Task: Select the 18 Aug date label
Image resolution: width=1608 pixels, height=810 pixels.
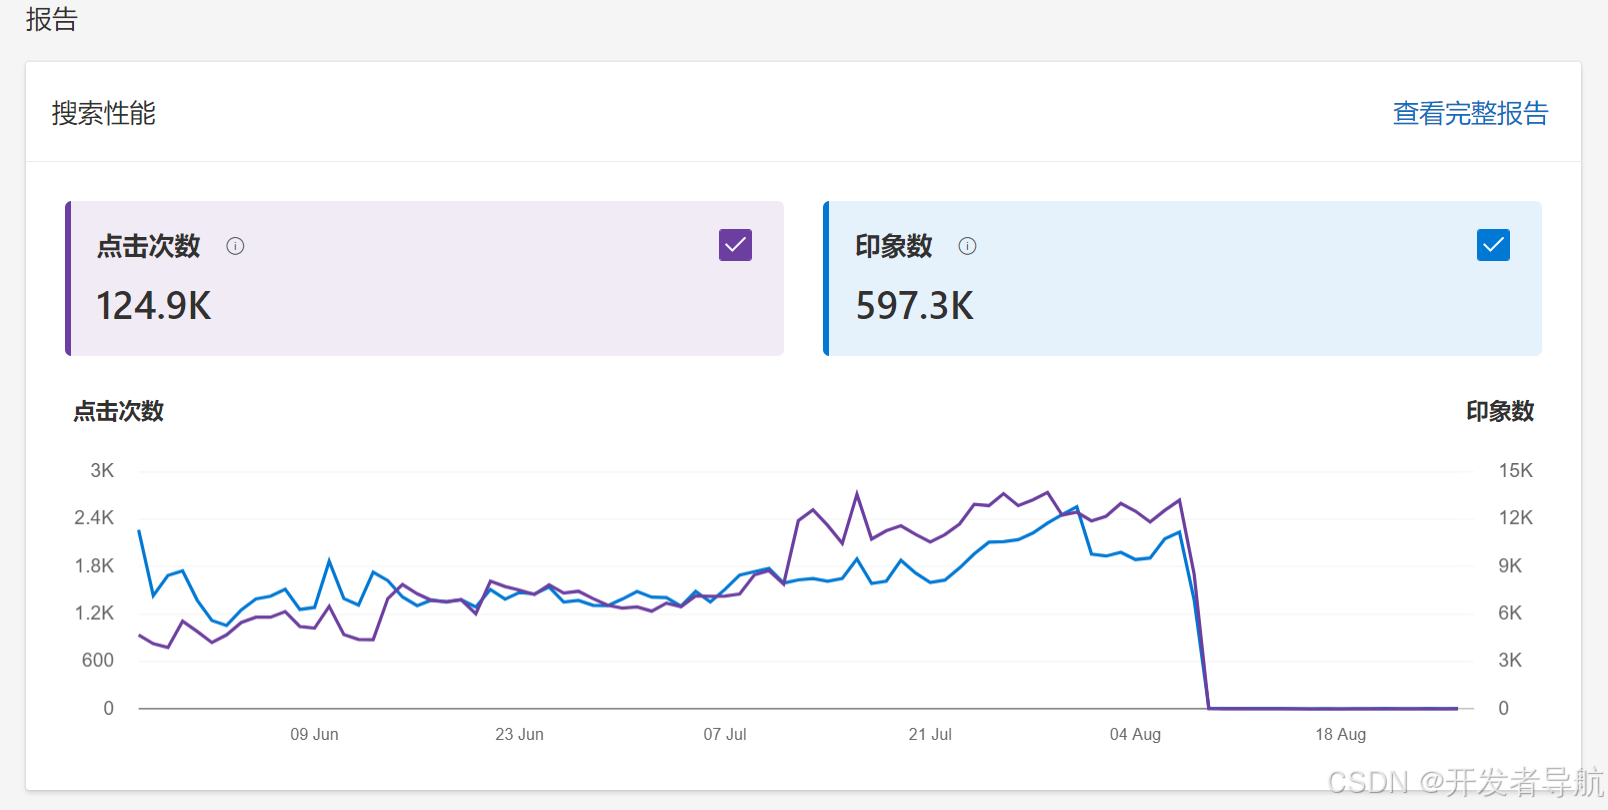Action: (1340, 734)
